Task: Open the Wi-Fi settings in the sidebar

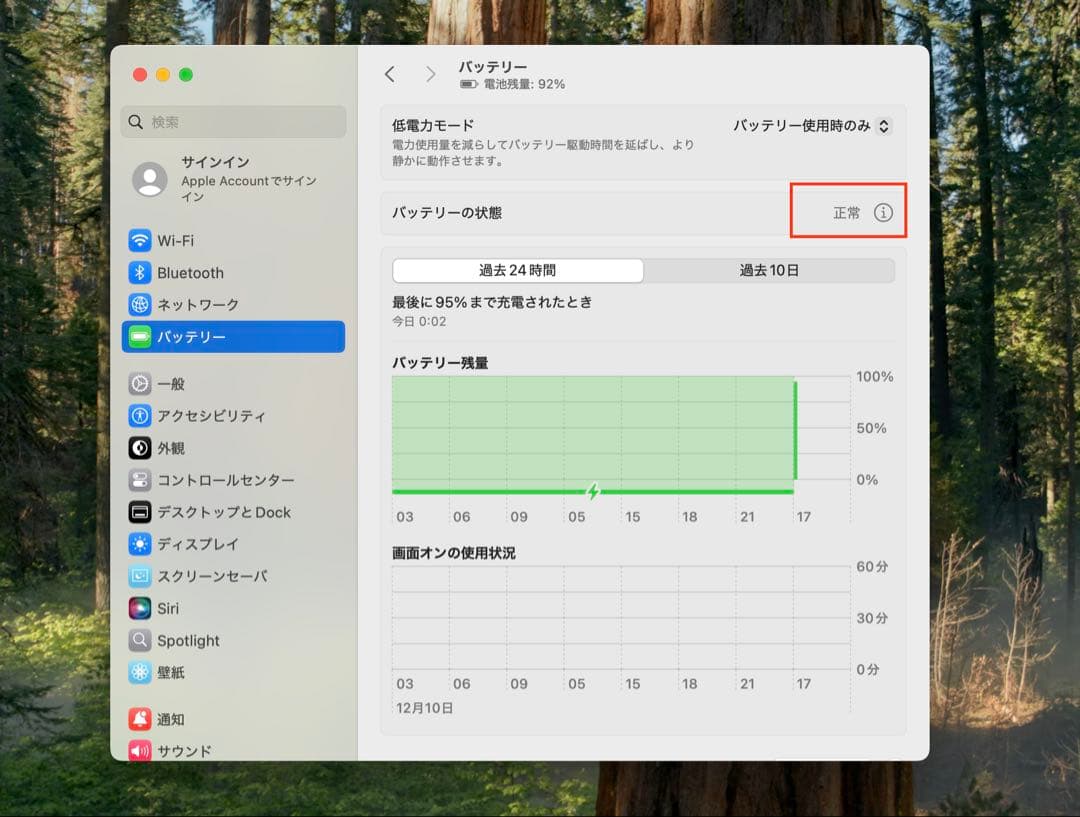Action: pos(180,240)
